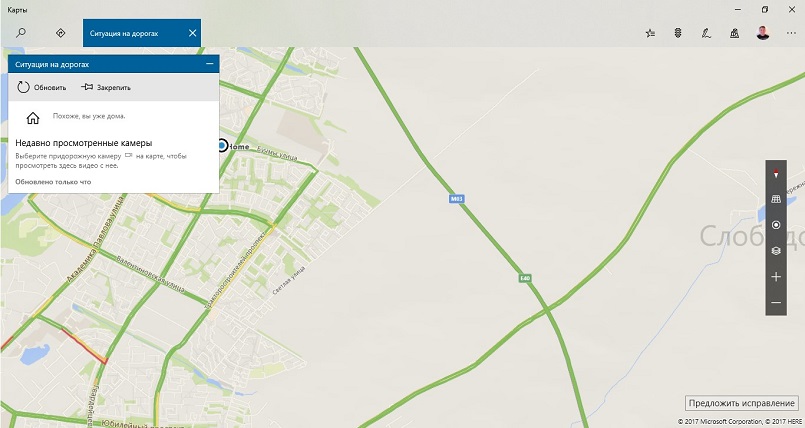Open saved places favorites icon

(650, 33)
